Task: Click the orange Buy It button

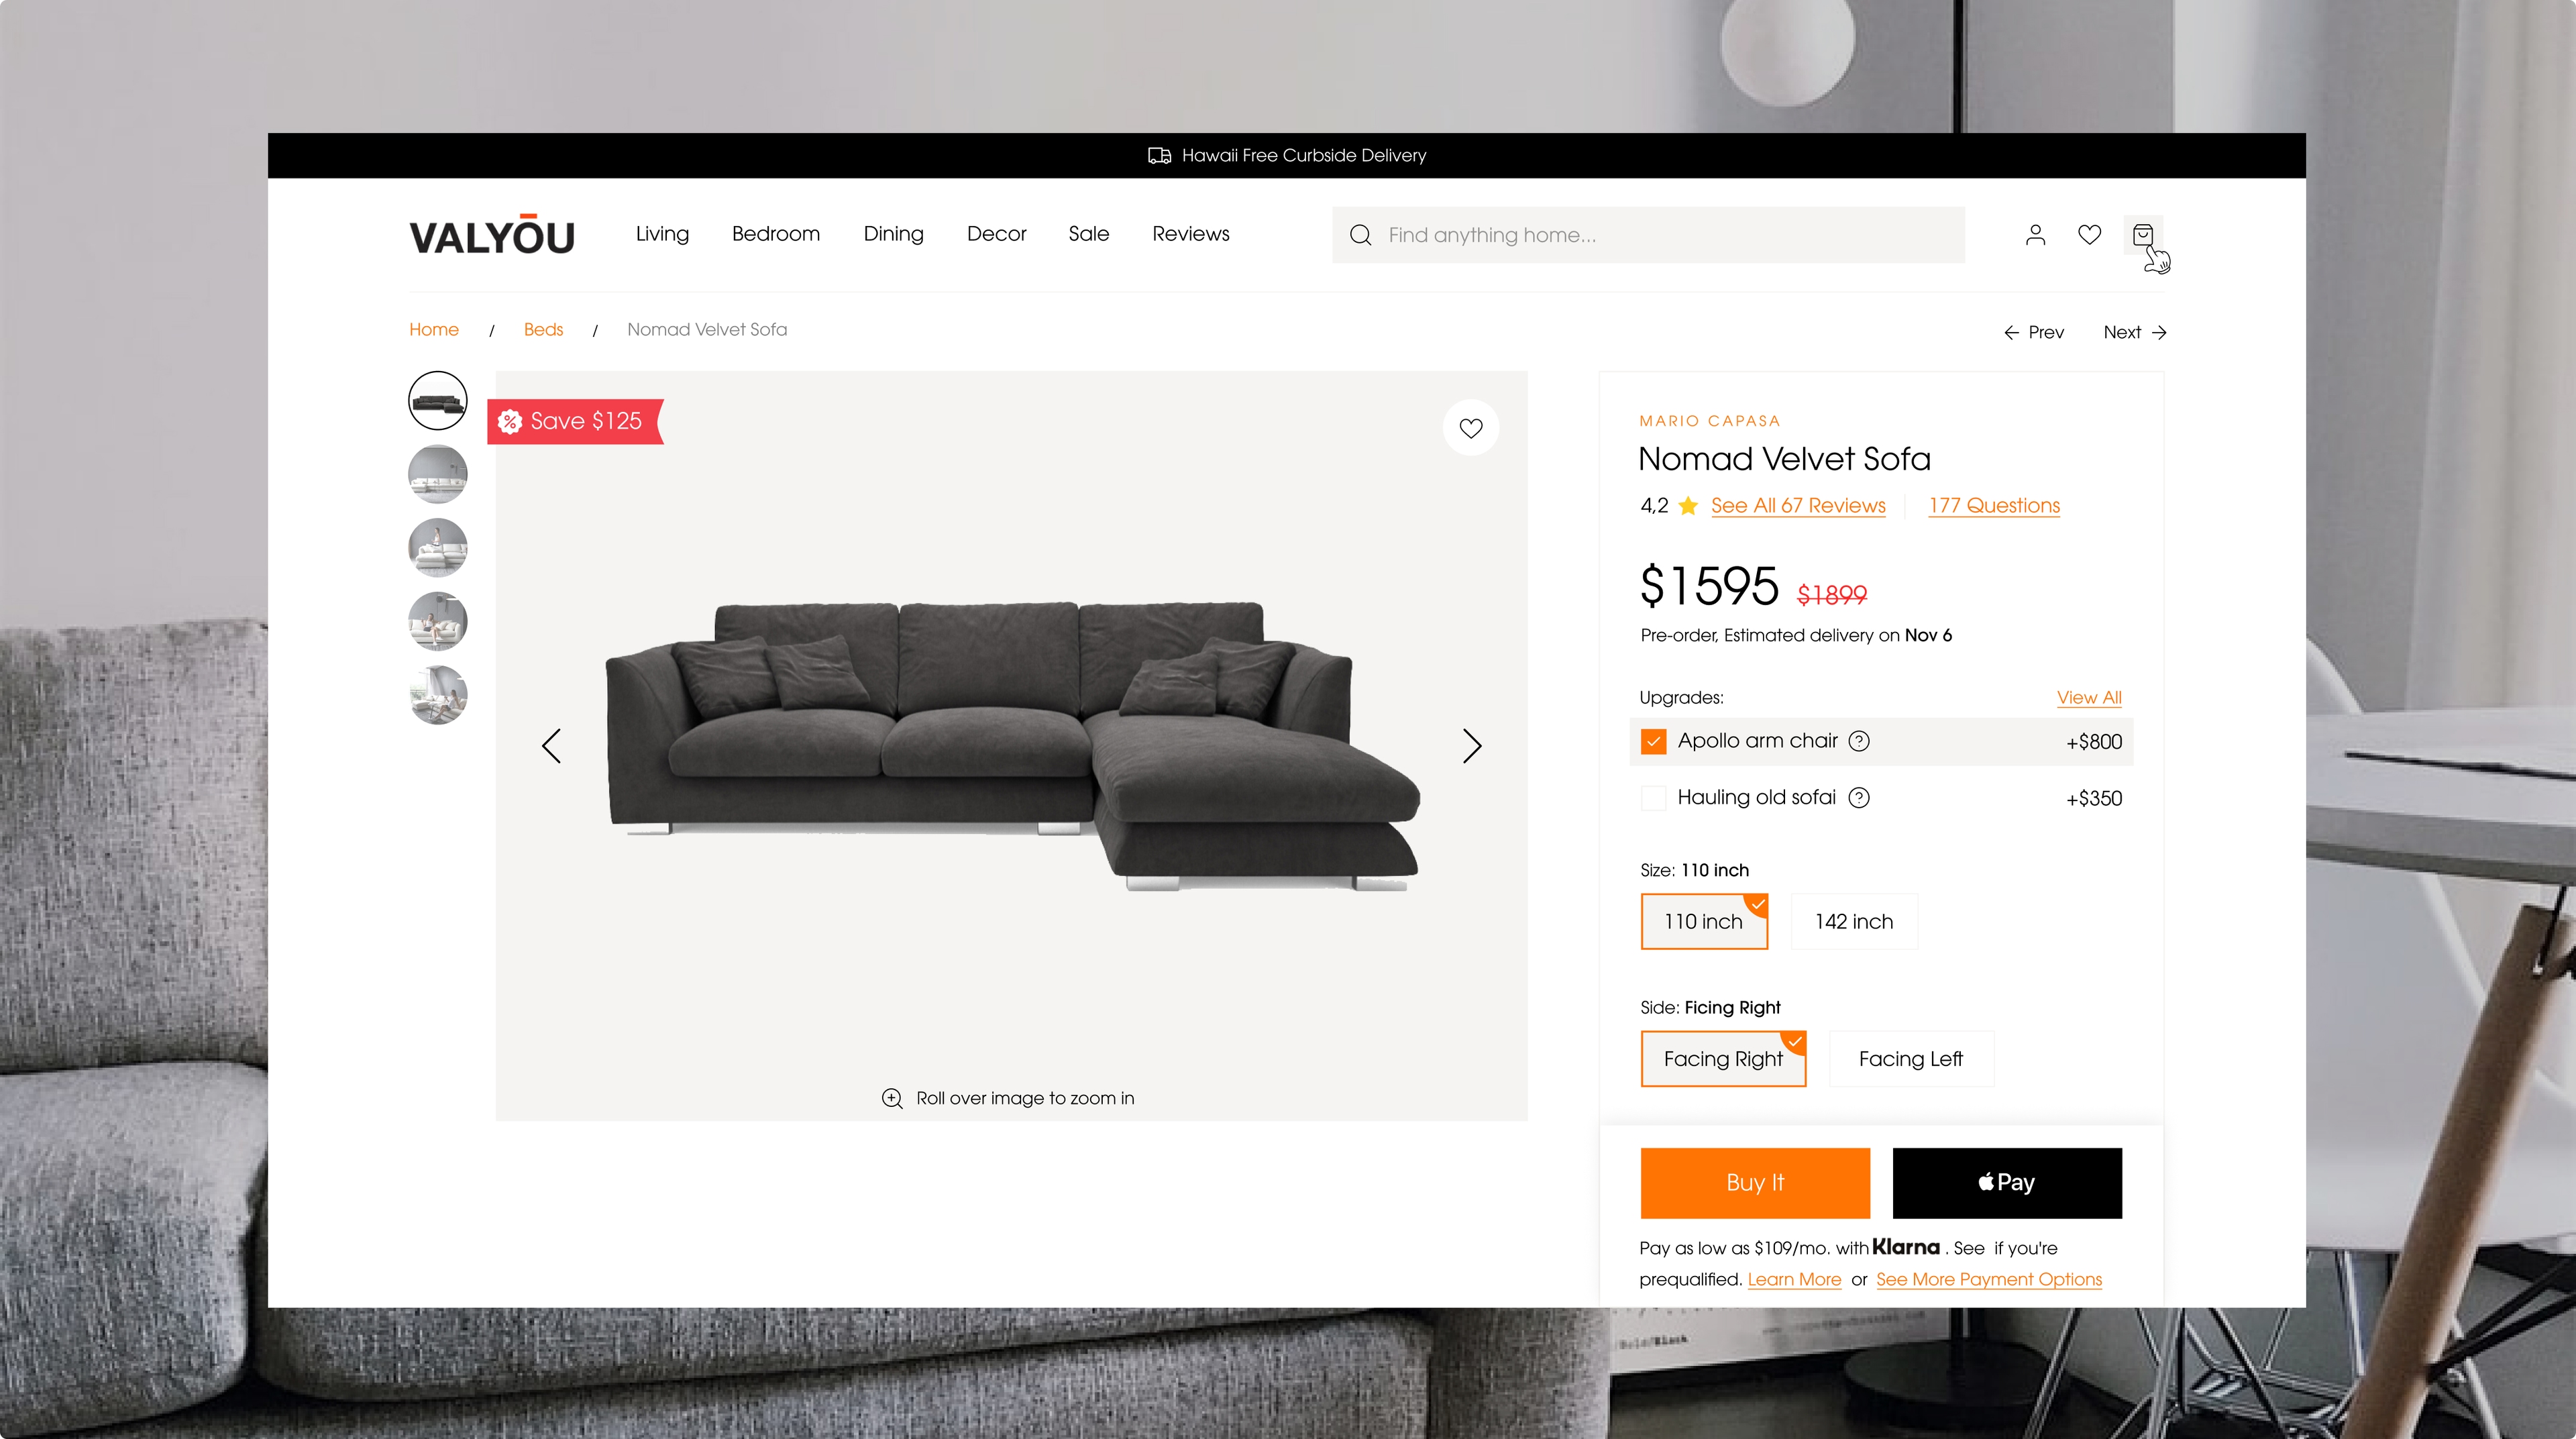Action: (x=1755, y=1183)
